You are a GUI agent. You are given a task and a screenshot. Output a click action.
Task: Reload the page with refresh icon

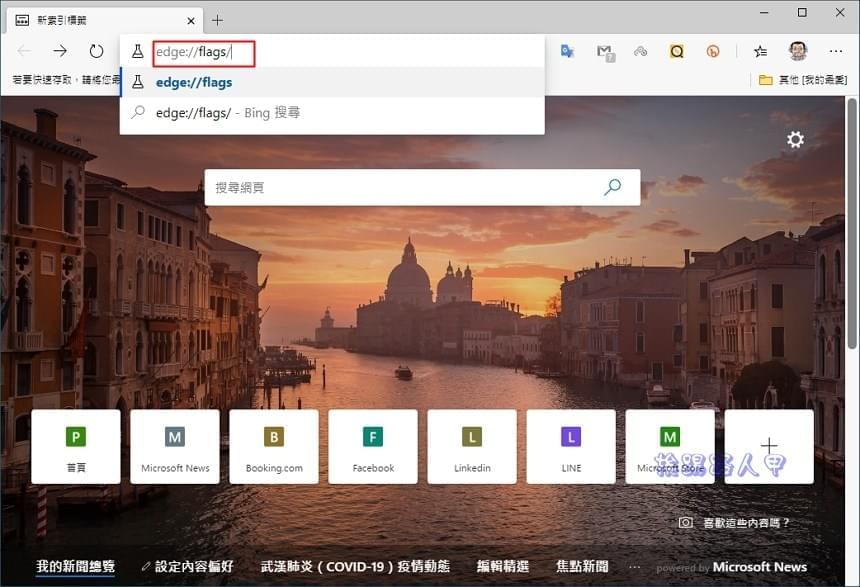pos(96,52)
